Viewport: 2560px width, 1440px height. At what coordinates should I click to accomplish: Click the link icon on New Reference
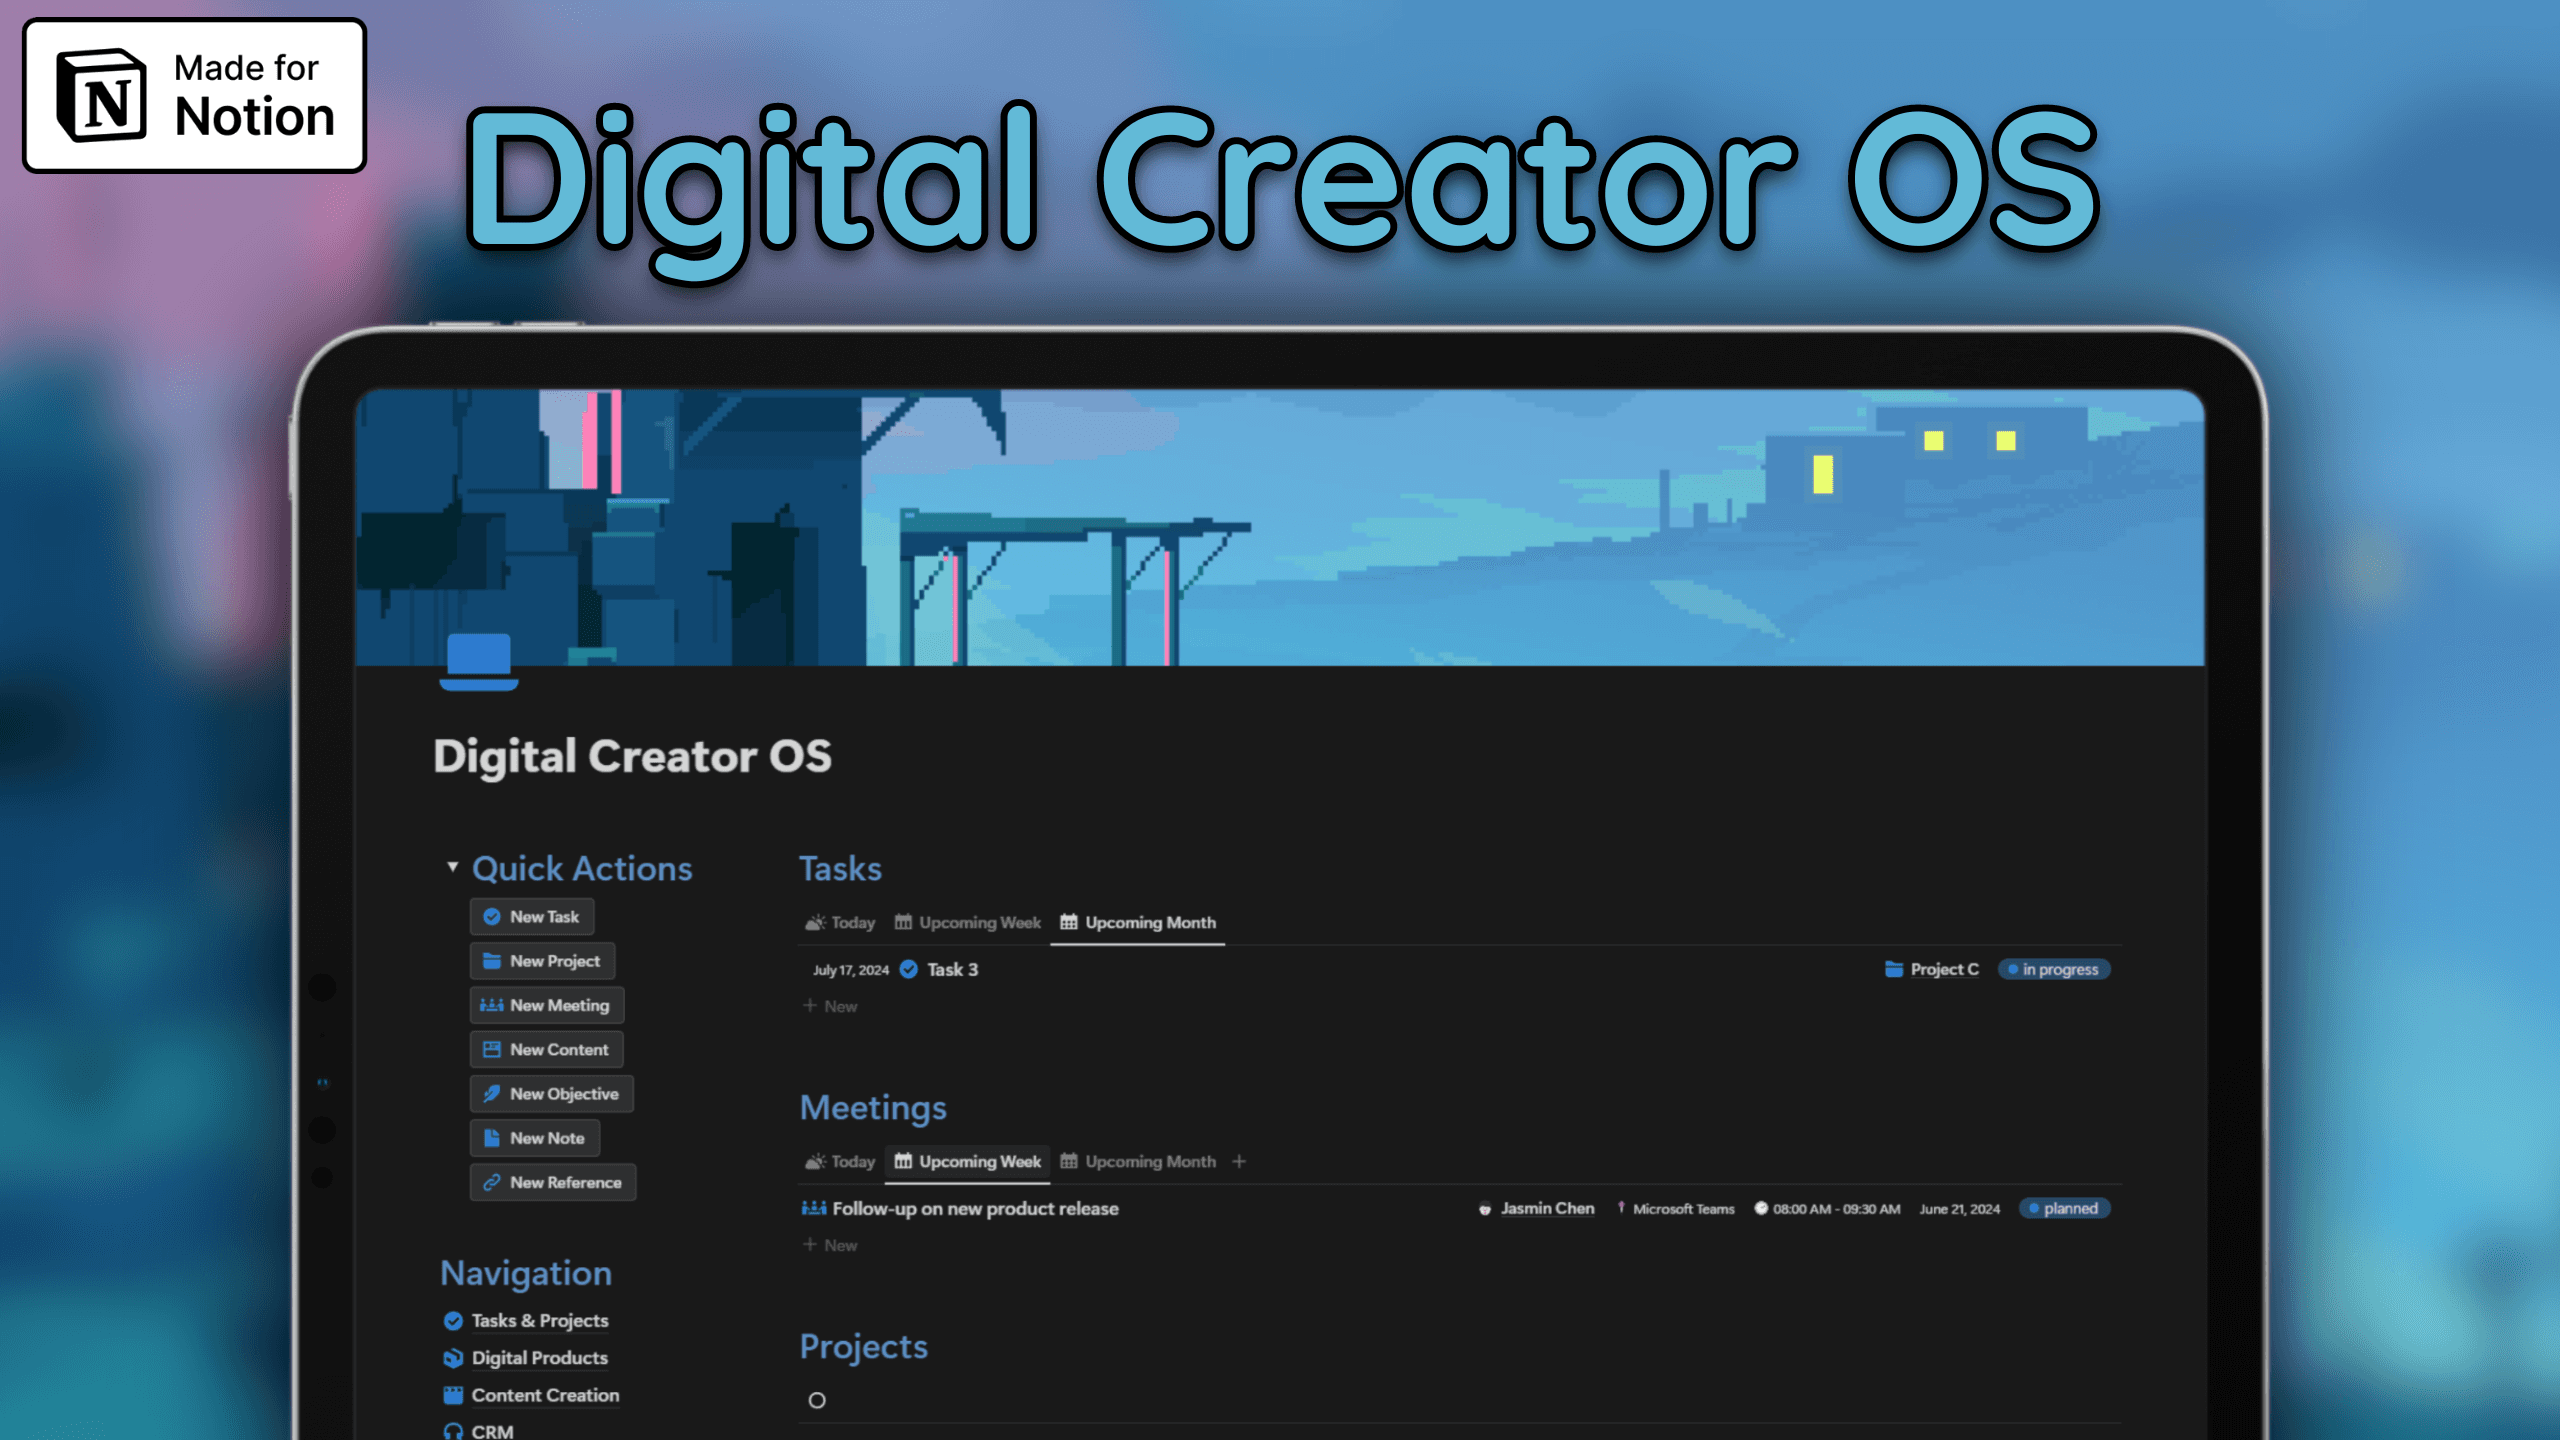coord(491,1182)
